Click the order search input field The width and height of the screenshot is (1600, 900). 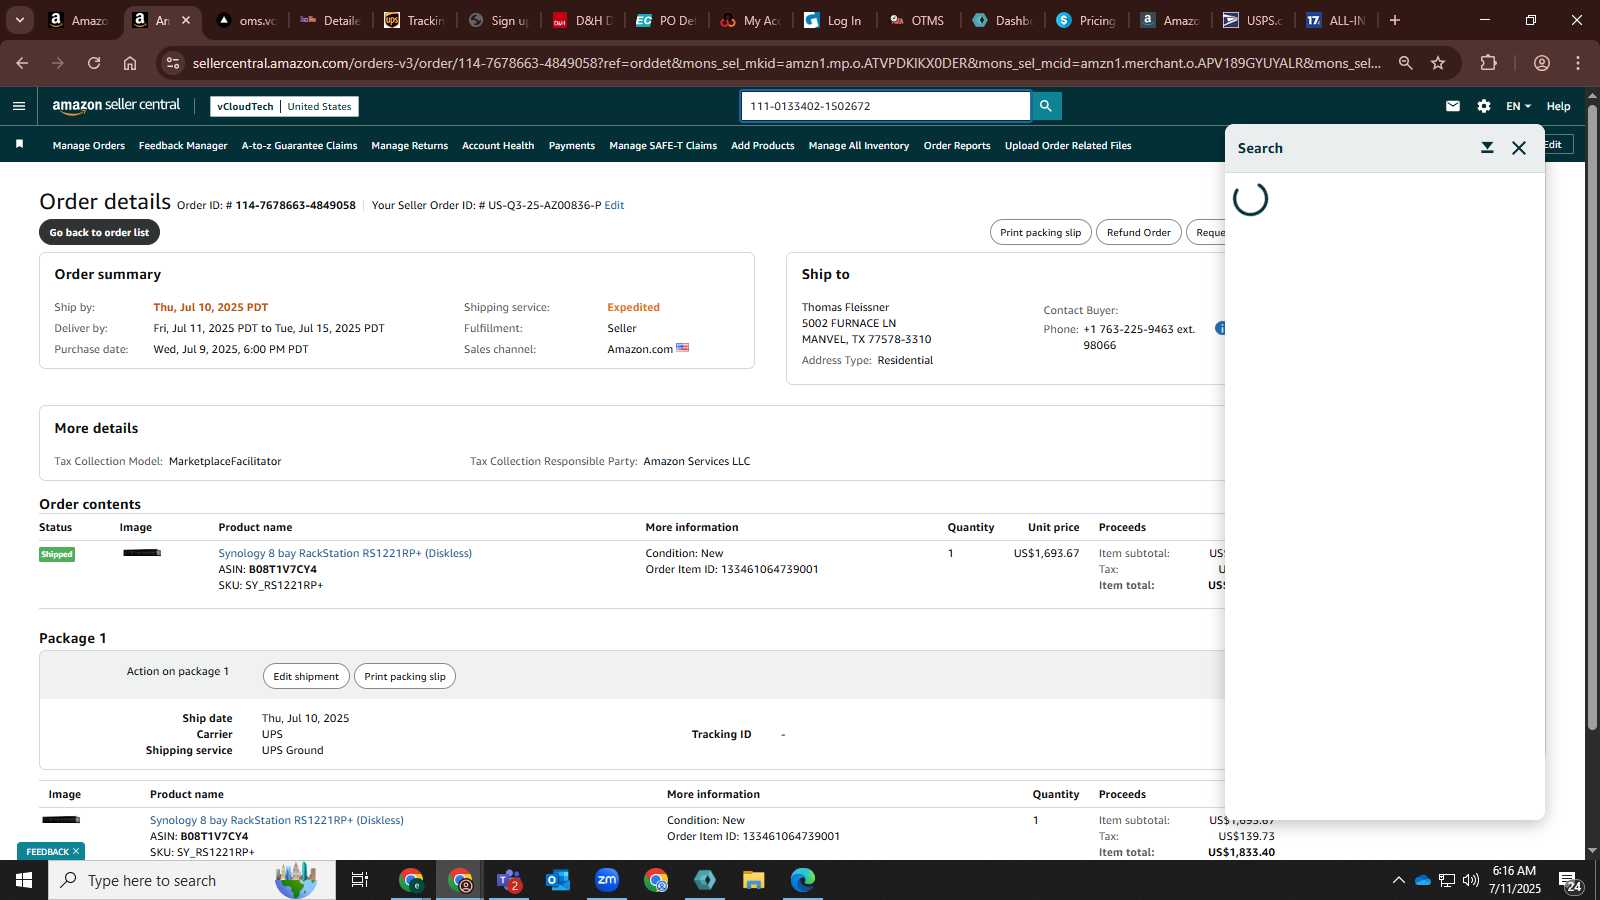click(x=885, y=106)
